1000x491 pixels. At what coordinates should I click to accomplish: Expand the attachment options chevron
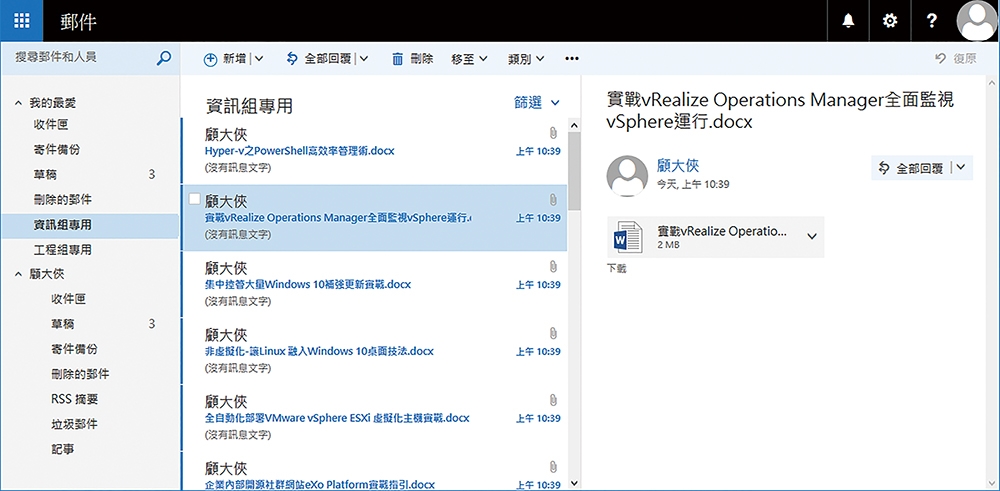pos(812,236)
